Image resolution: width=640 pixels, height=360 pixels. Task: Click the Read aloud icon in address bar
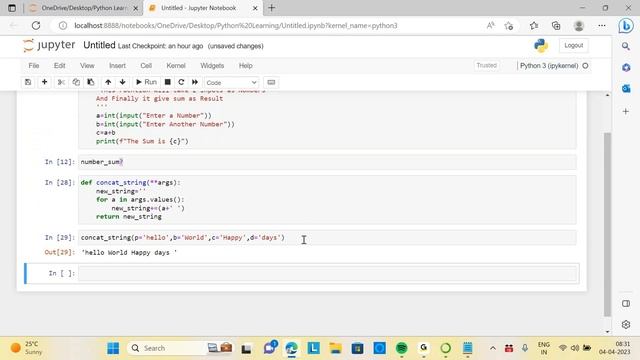491,26
